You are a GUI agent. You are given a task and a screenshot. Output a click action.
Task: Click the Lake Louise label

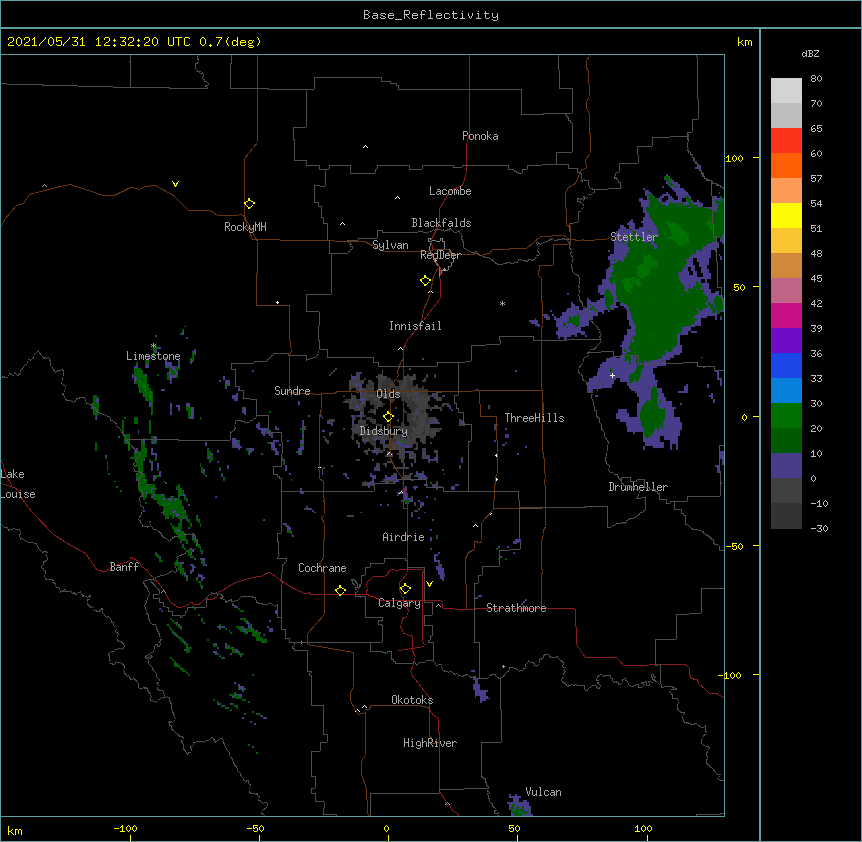(x=18, y=484)
